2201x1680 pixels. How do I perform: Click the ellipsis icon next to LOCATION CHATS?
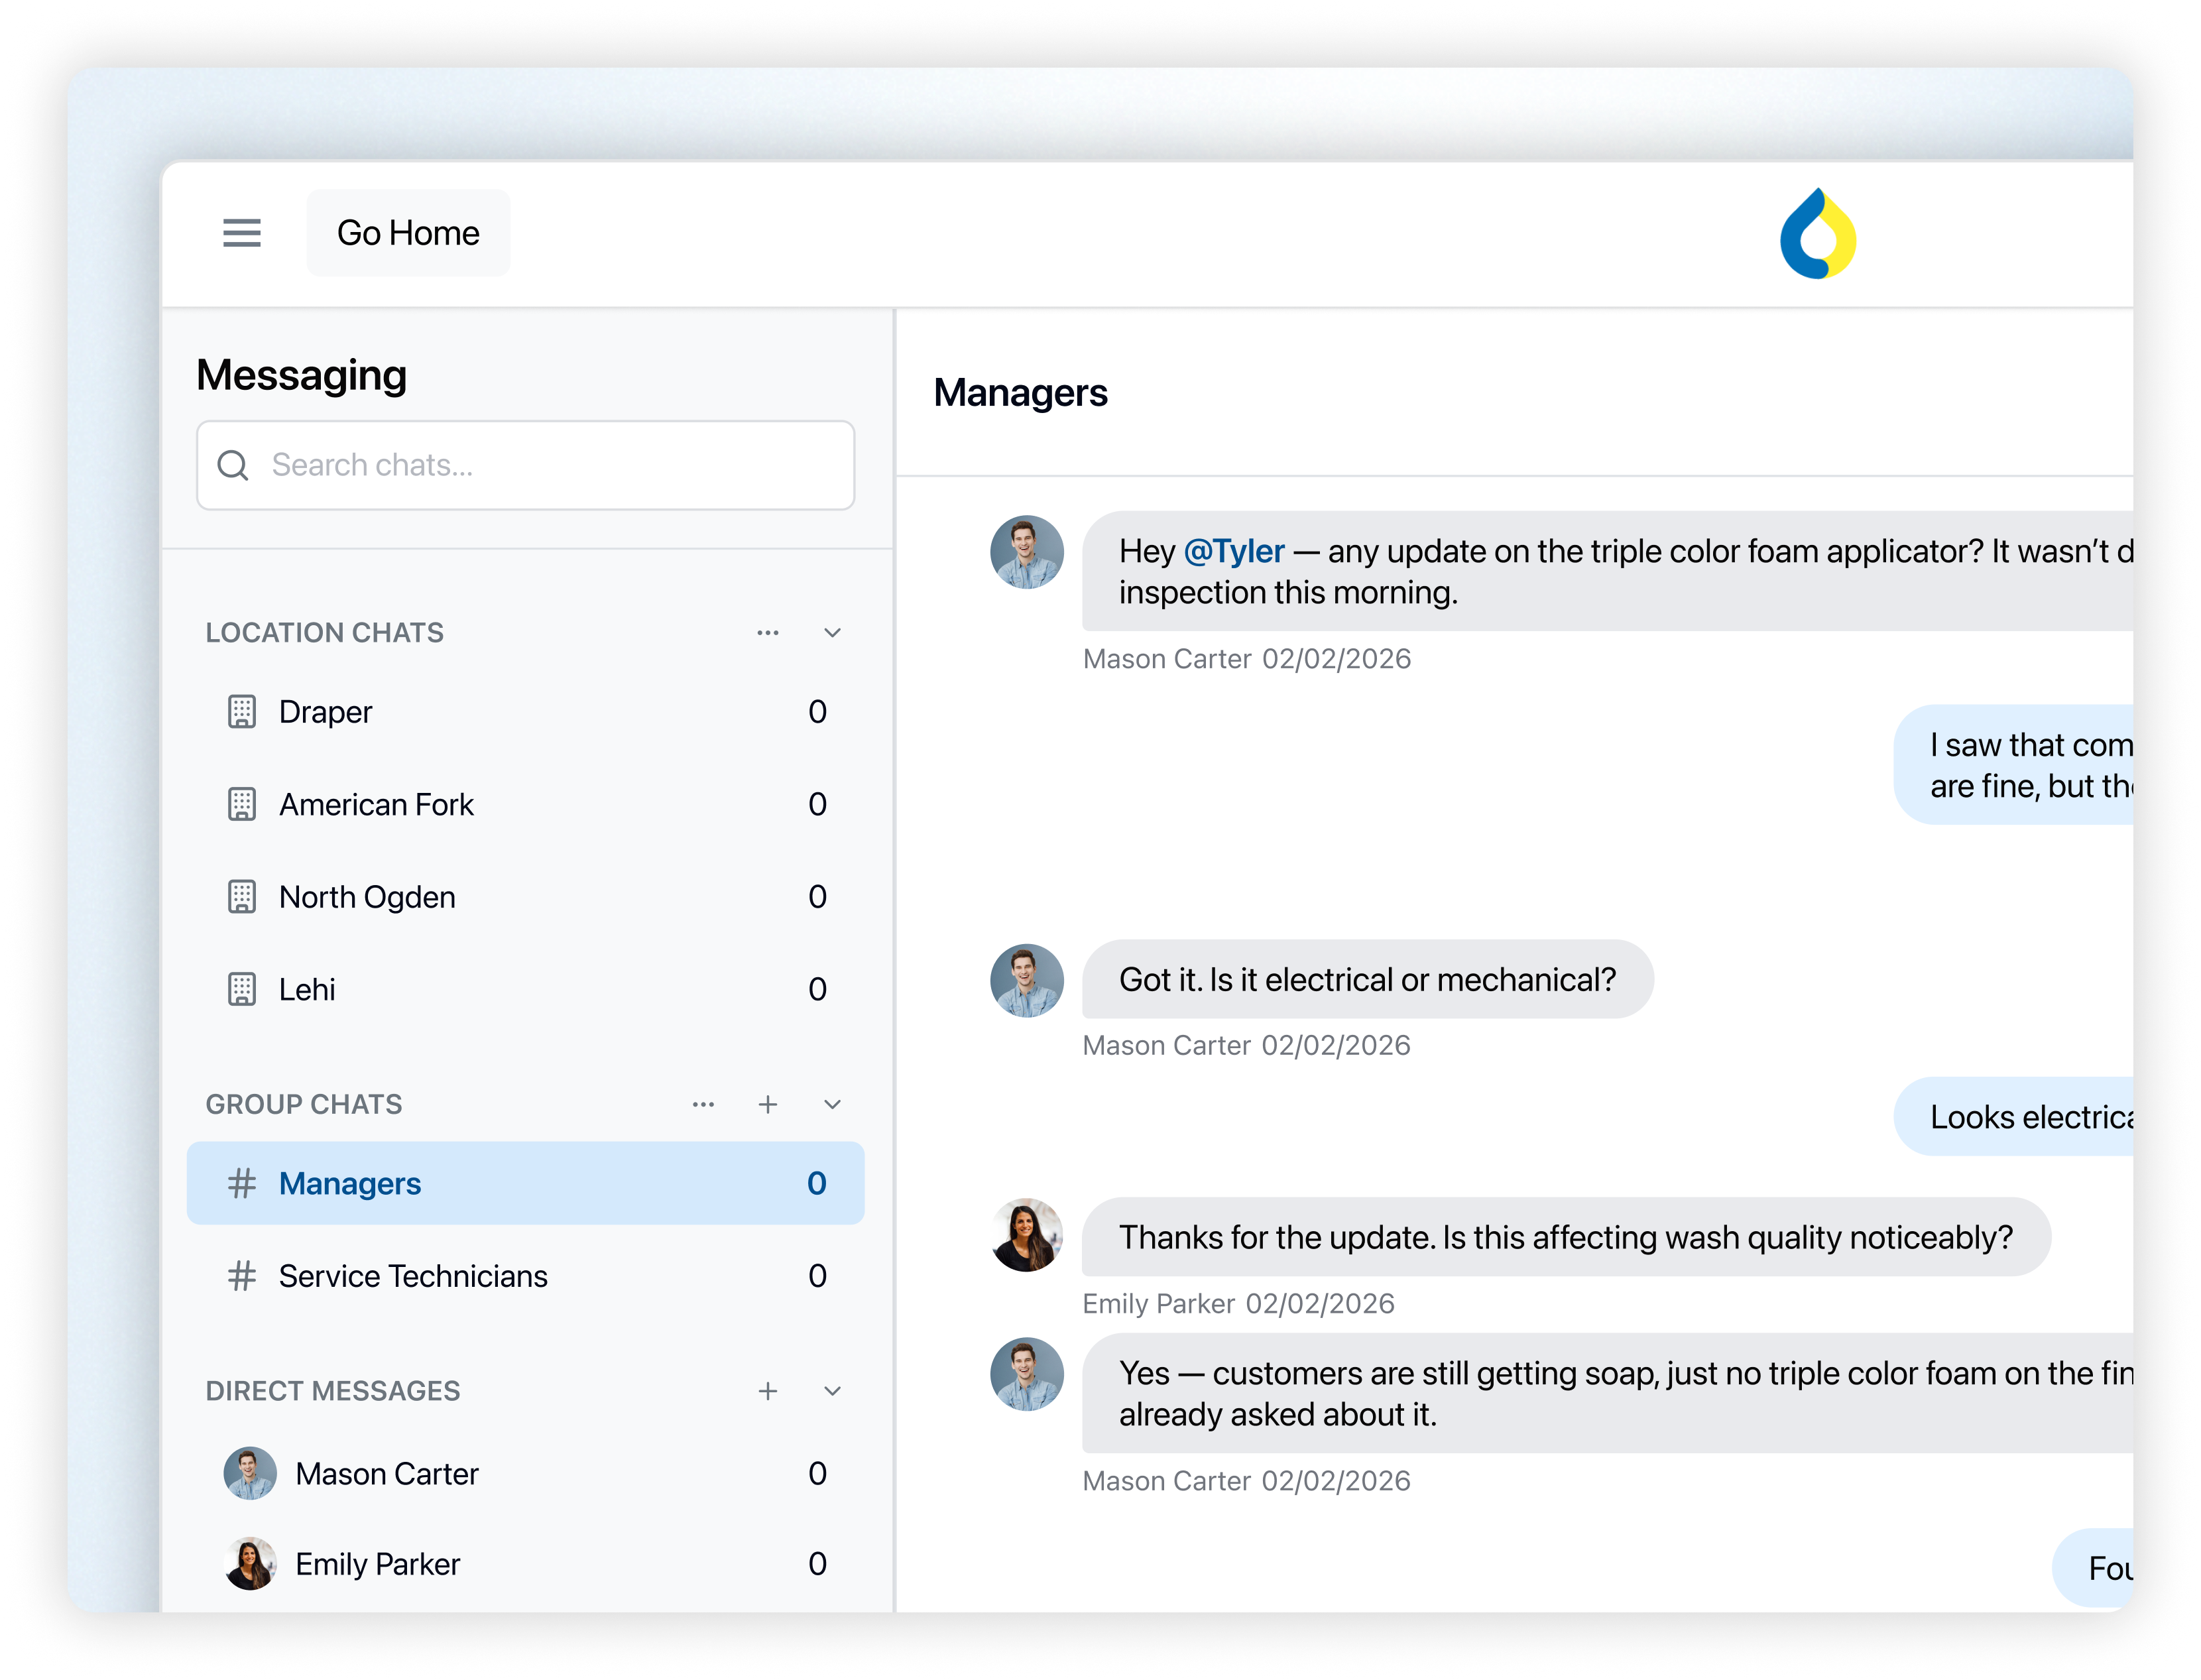pyautogui.click(x=768, y=632)
